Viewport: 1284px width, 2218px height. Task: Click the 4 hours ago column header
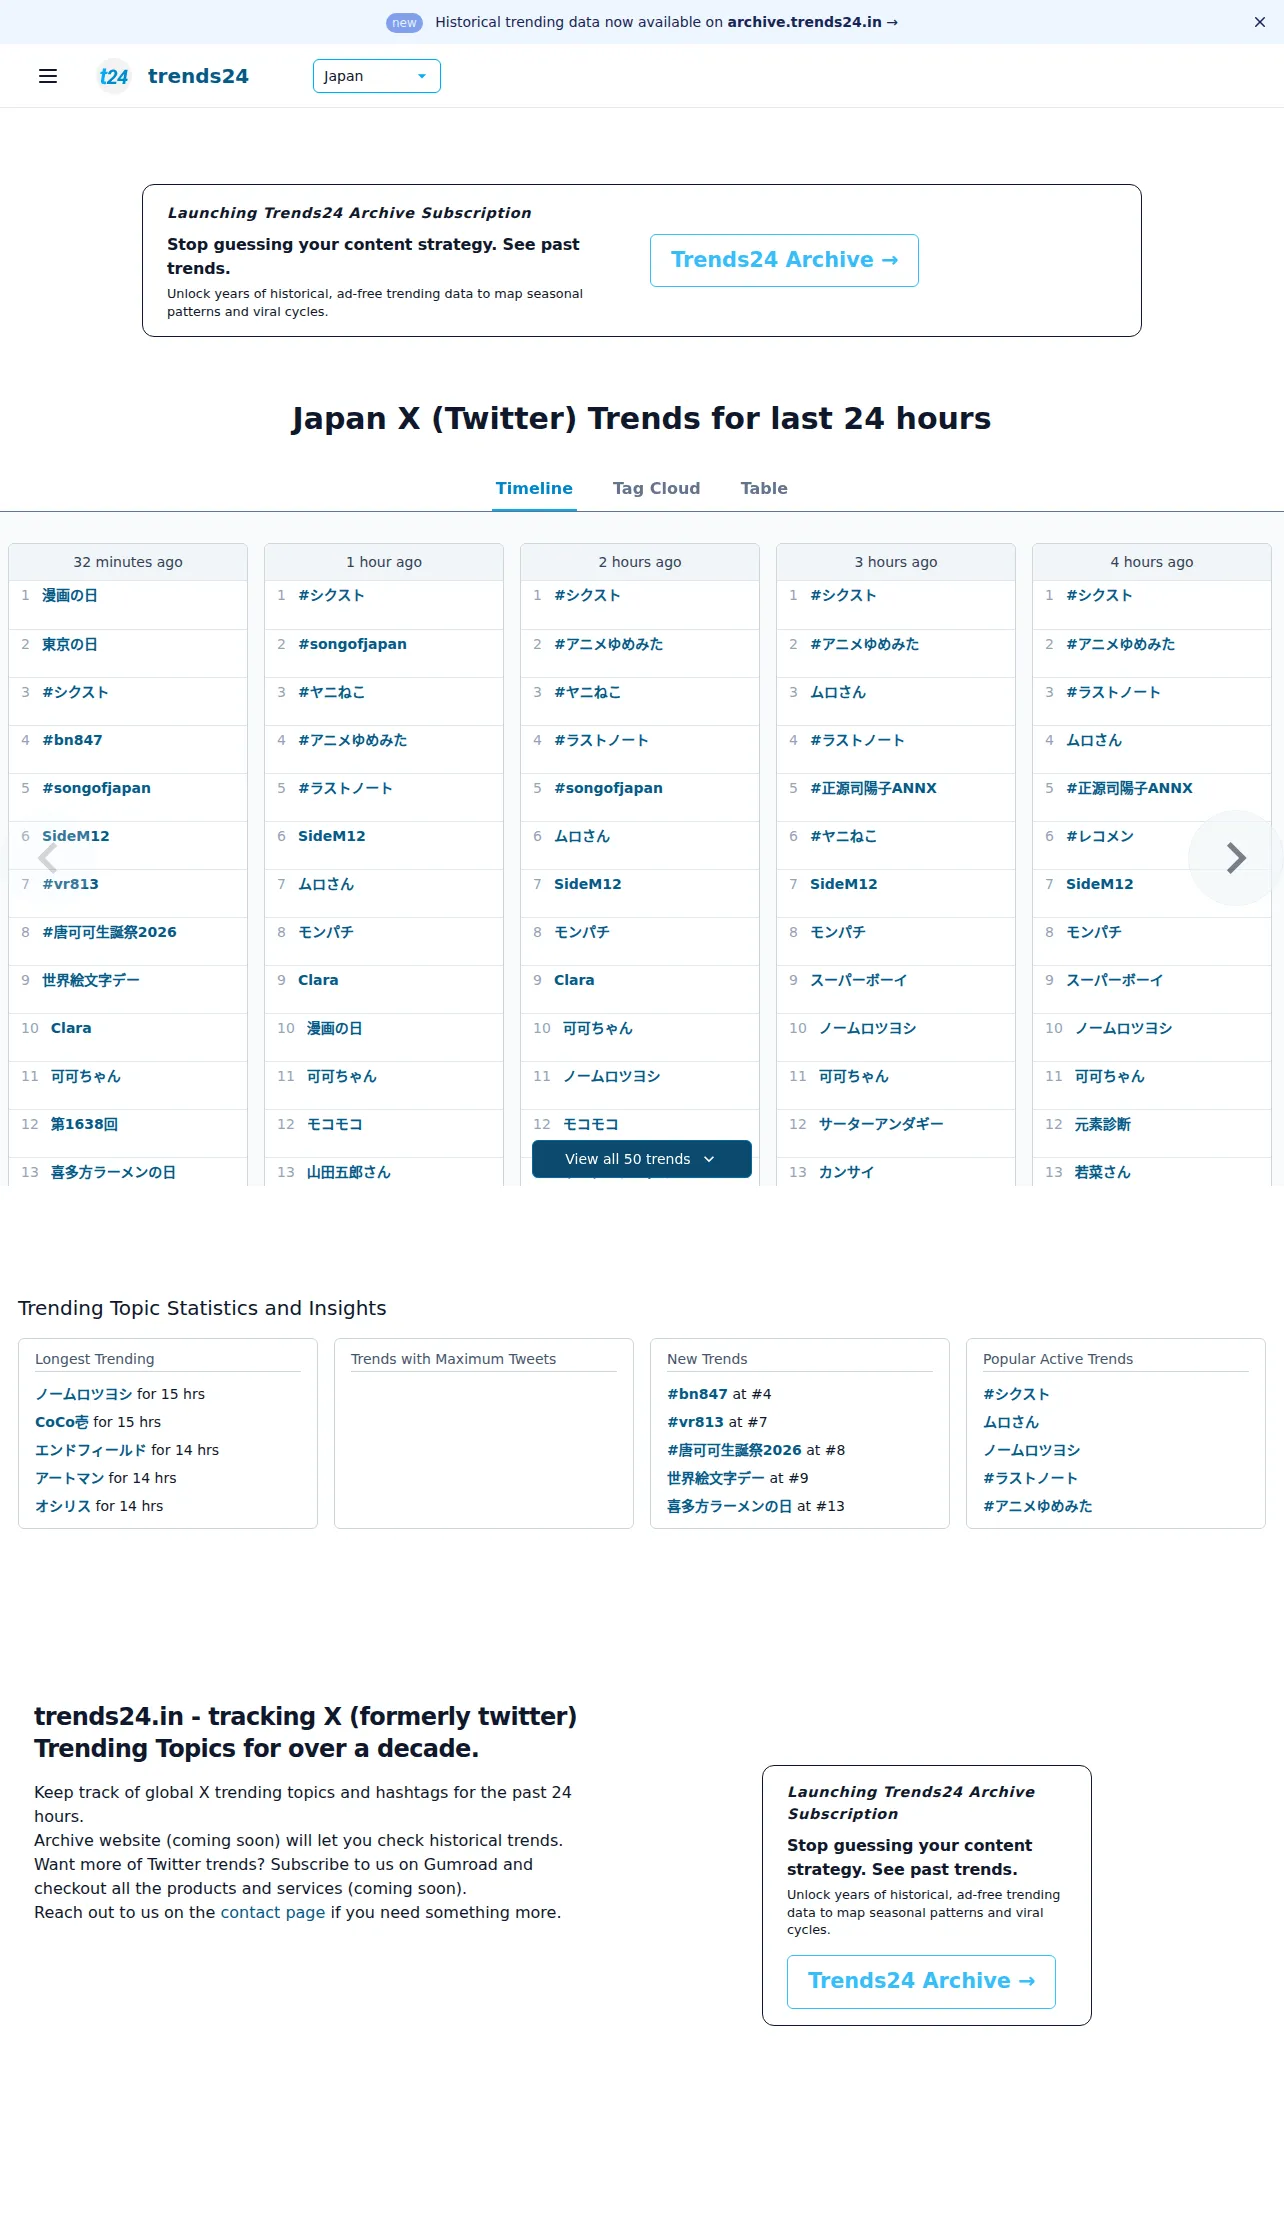[1152, 562]
